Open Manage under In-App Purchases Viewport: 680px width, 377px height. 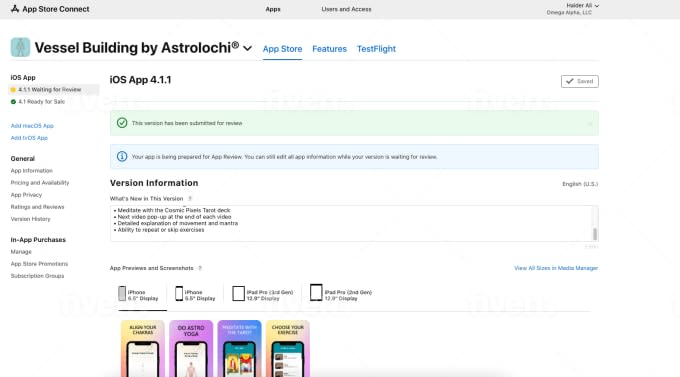(21, 252)
